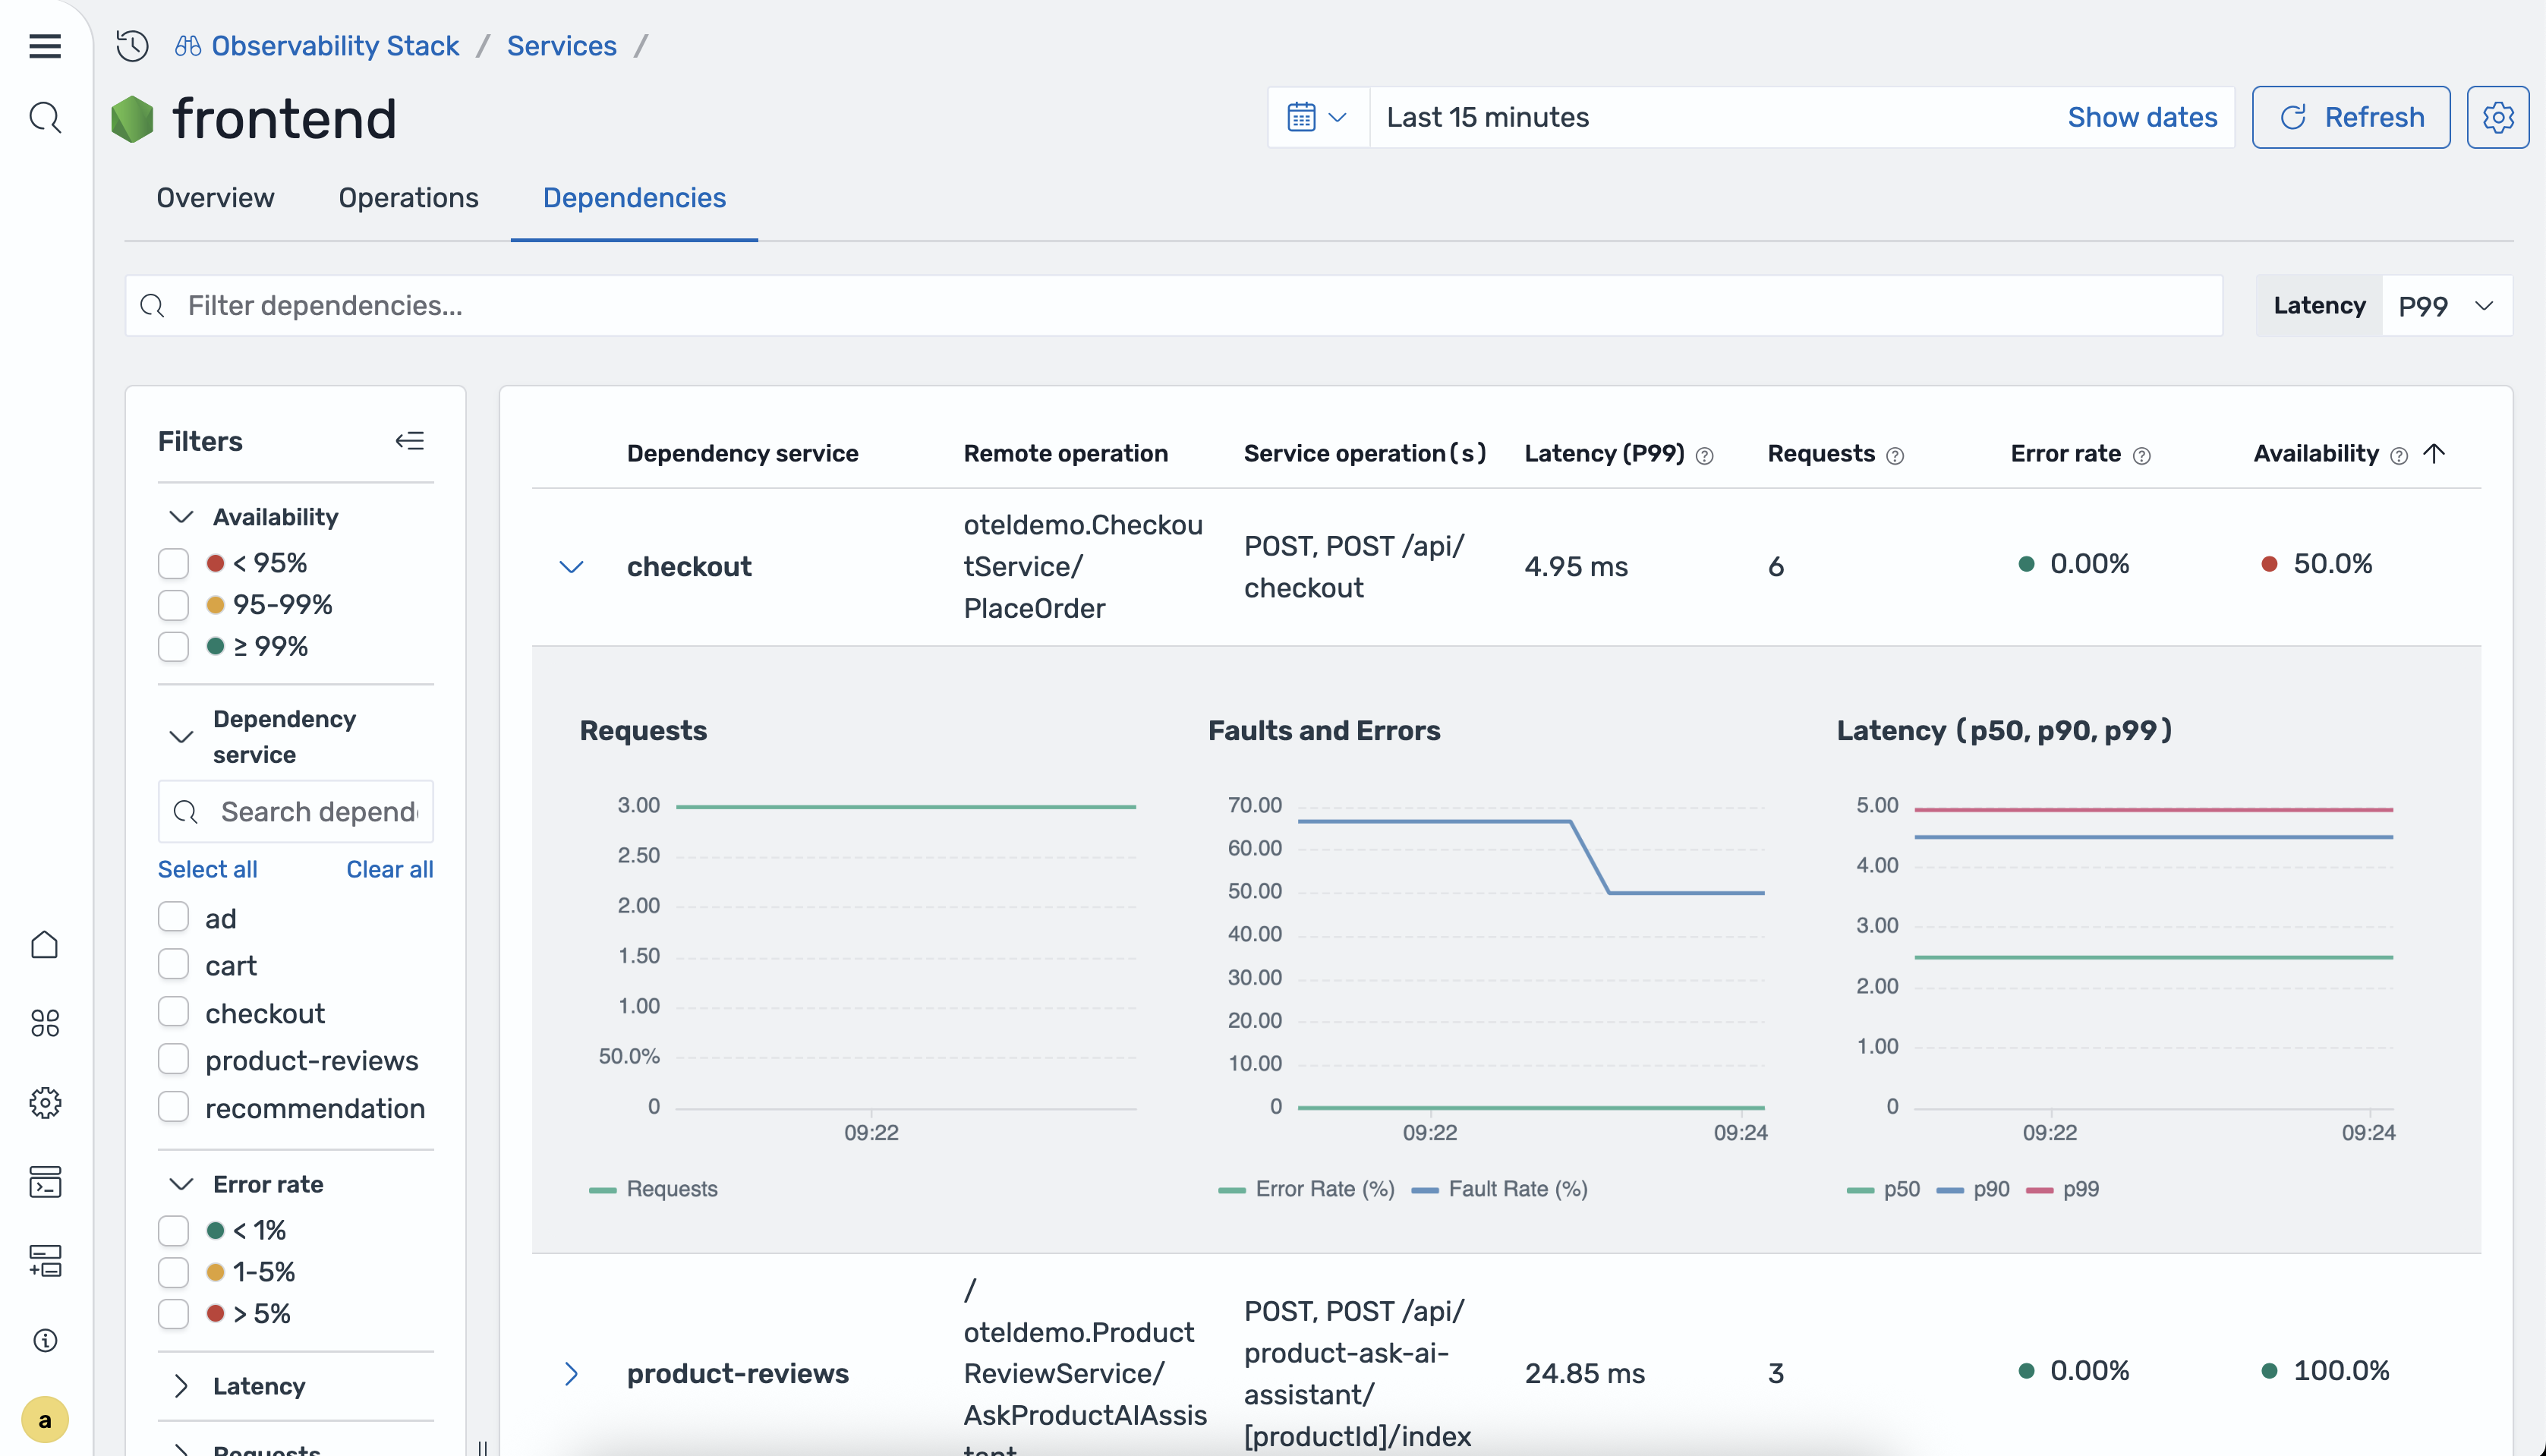
Task: Click the settings gear next to Refresh
Action: [x=2497, y=117]
